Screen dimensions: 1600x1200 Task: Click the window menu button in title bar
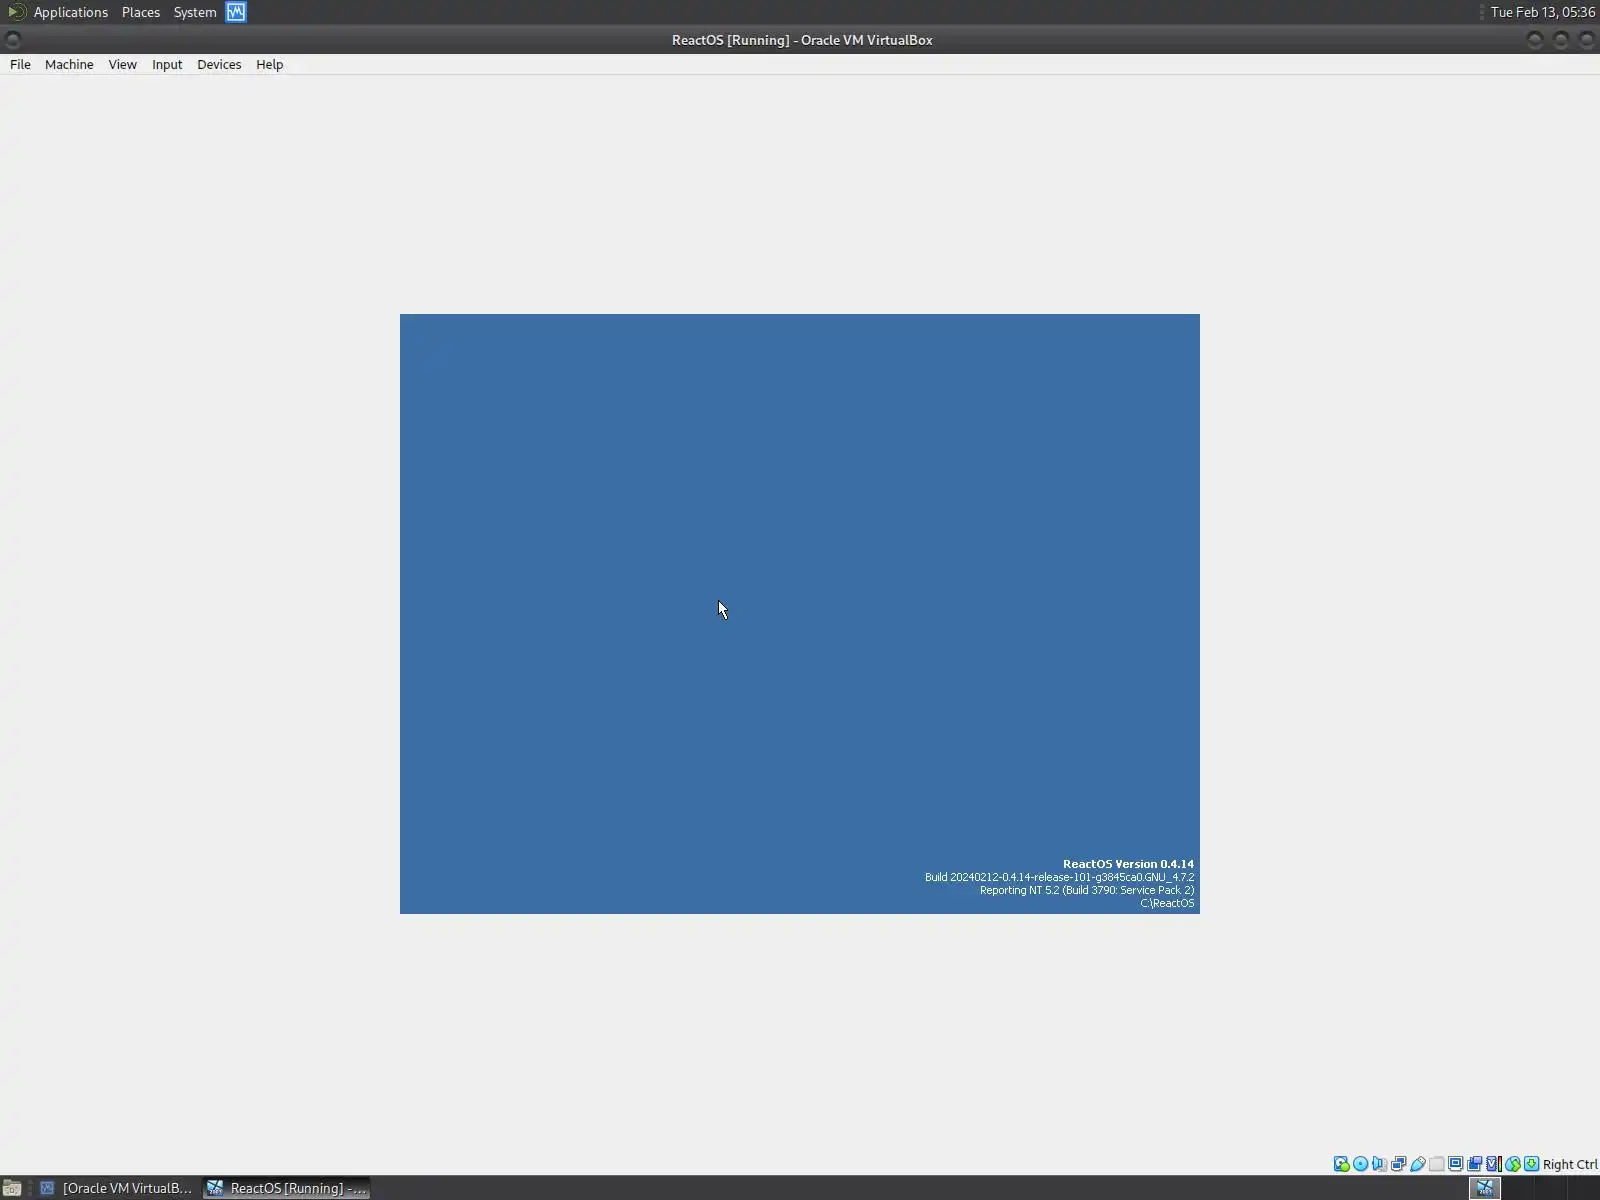[x=13, y=40]
